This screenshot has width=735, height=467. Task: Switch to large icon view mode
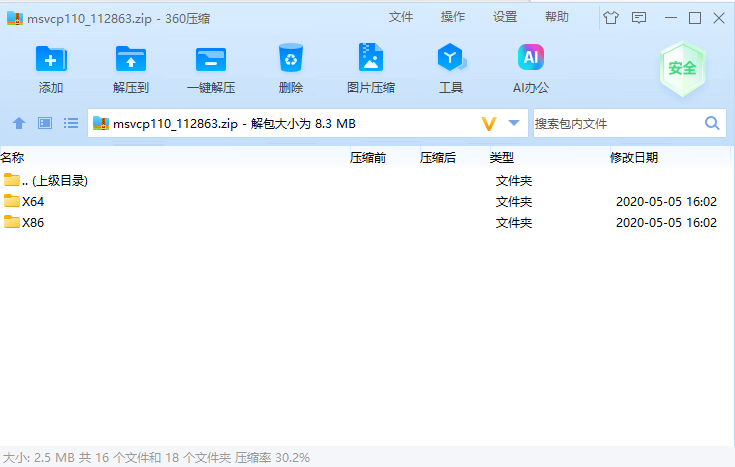(45, 123)
